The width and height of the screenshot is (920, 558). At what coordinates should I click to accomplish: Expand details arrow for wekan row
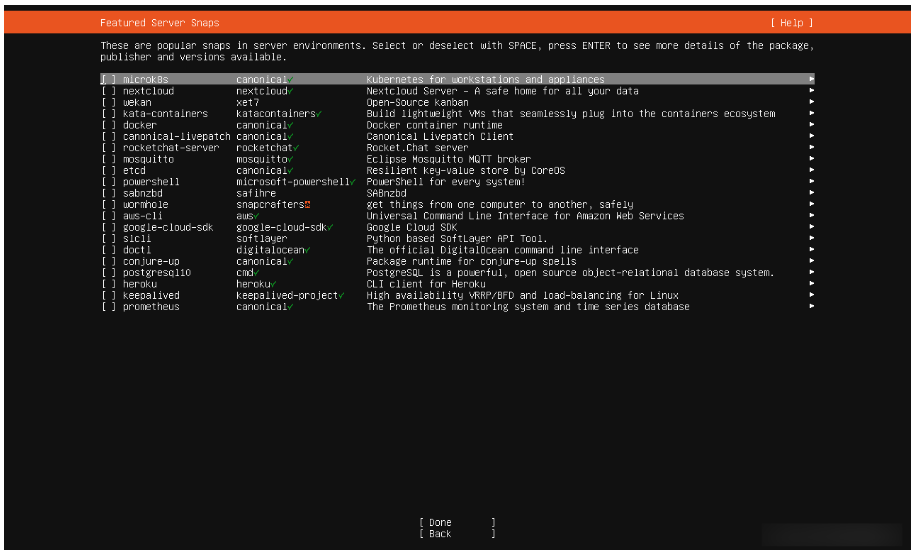811,102
